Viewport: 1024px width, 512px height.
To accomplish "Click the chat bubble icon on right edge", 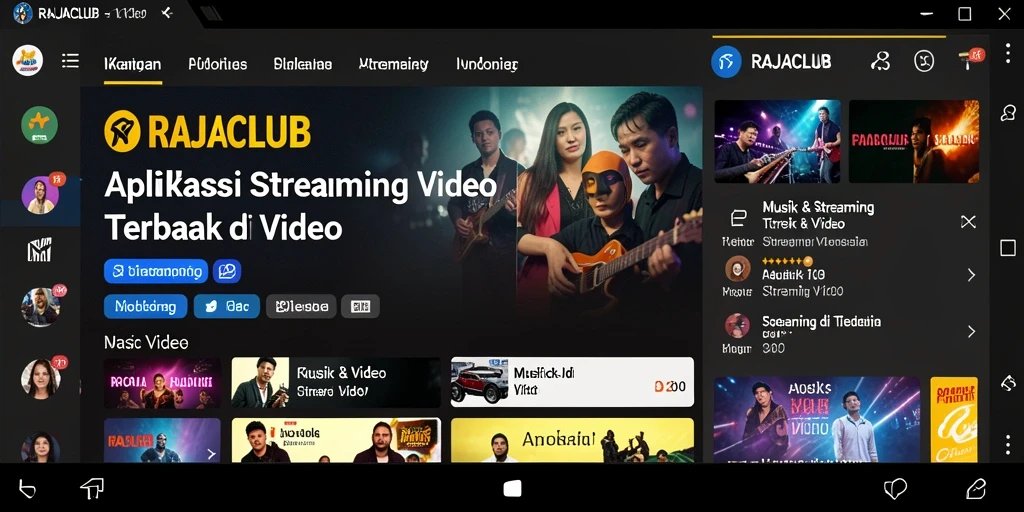I will pyautogui.click(x=1008, y=113).
